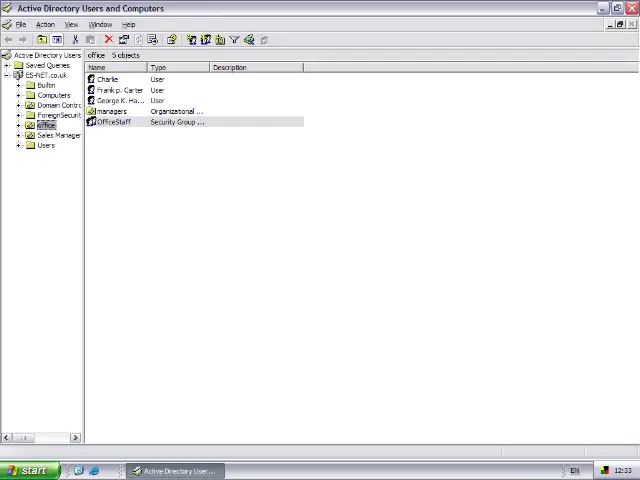Open the Windows Start menu

30,471
